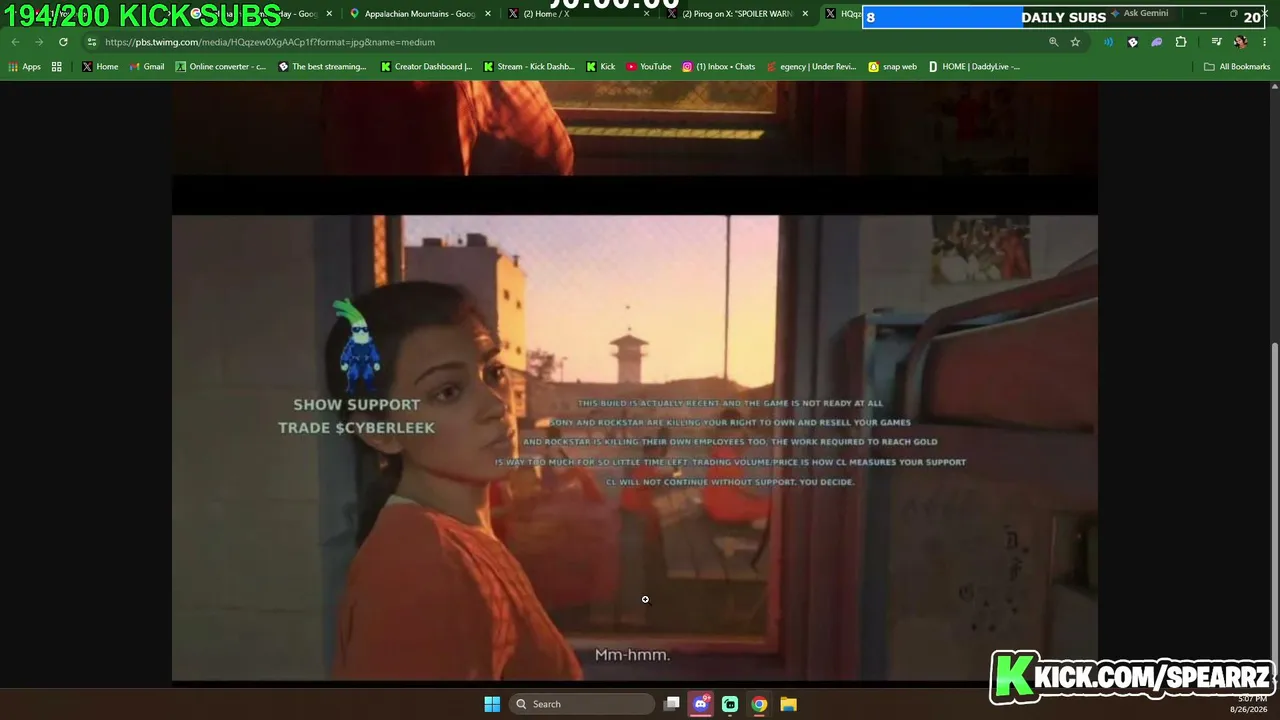Click the address bar URL field
1280x720 pixels.
[570, 42]
